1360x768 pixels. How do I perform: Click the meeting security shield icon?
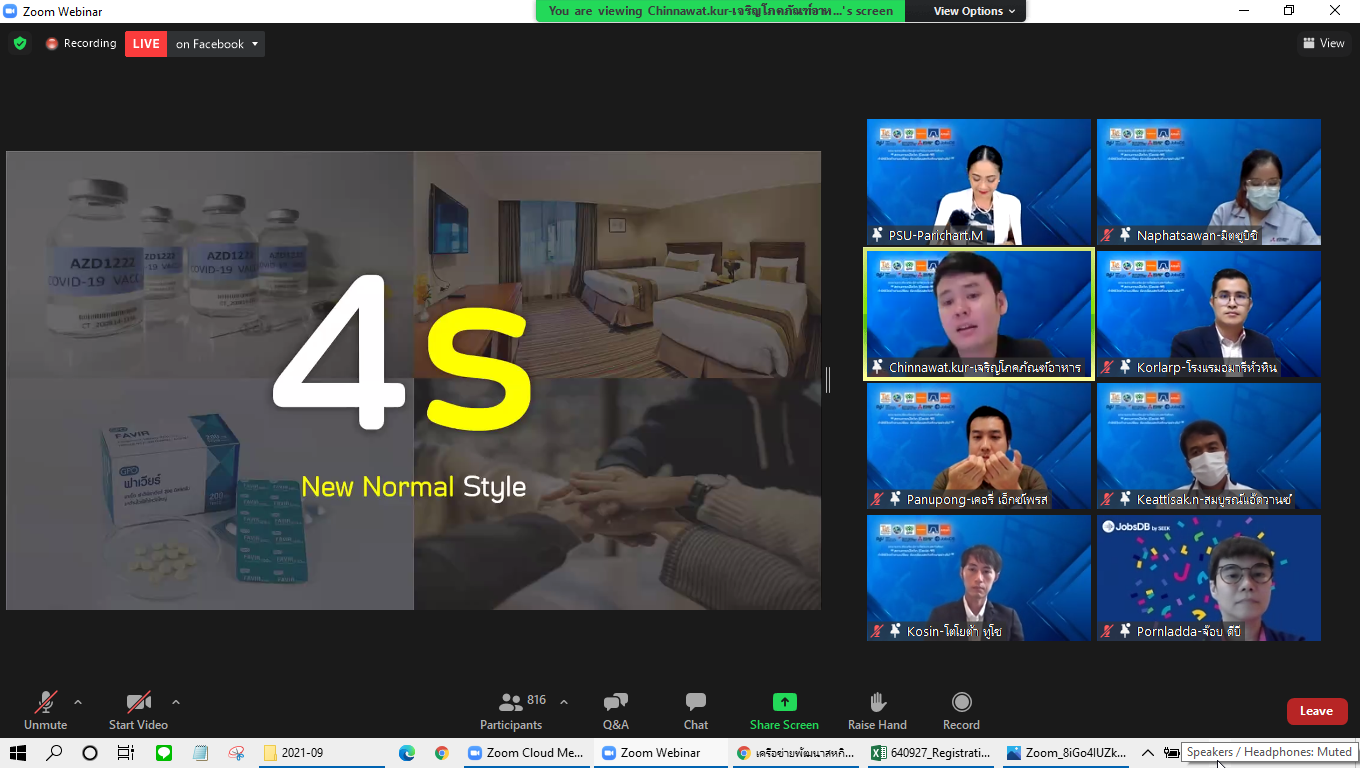click(19, 43)
